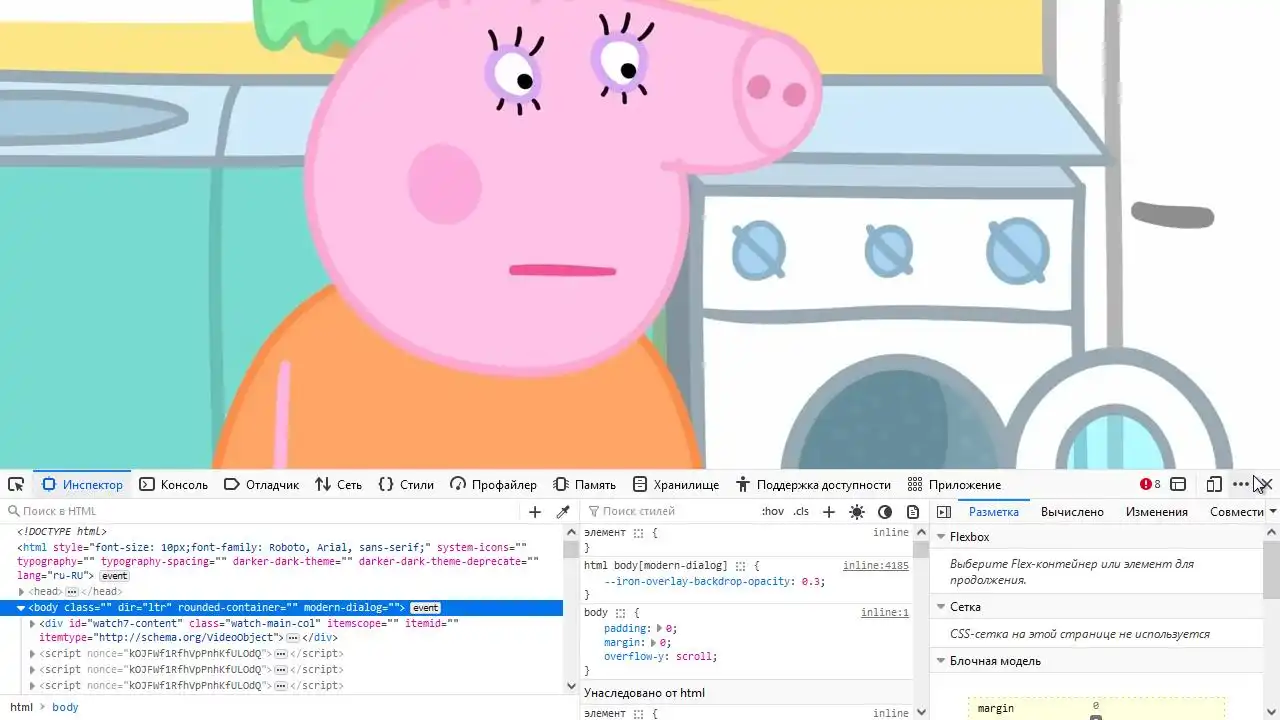Pick a color with the eyedropper
Viewport: 1280px width, 720px height.
tap(563, 512)
